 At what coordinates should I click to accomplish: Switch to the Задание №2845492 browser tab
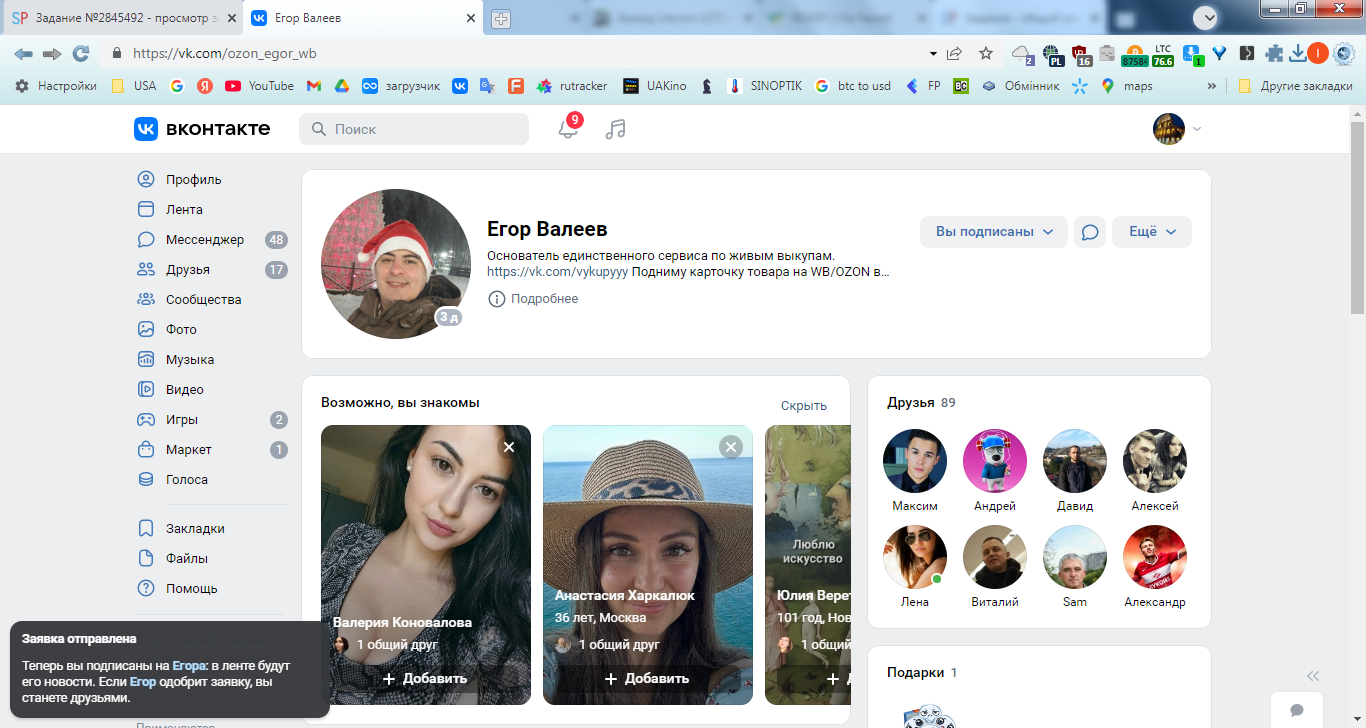pos(122,18)
